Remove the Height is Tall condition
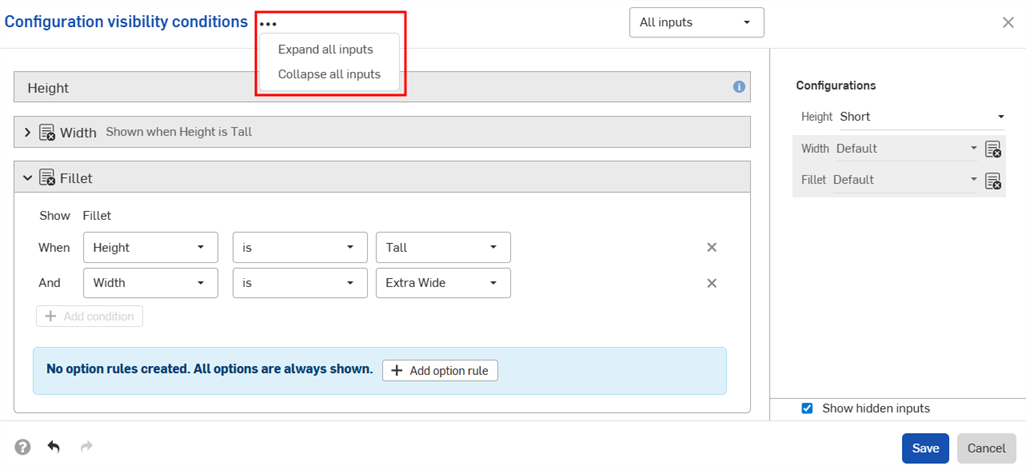Image resolution: width=1026 pixels, height=470 pixels. coord(712,247)
